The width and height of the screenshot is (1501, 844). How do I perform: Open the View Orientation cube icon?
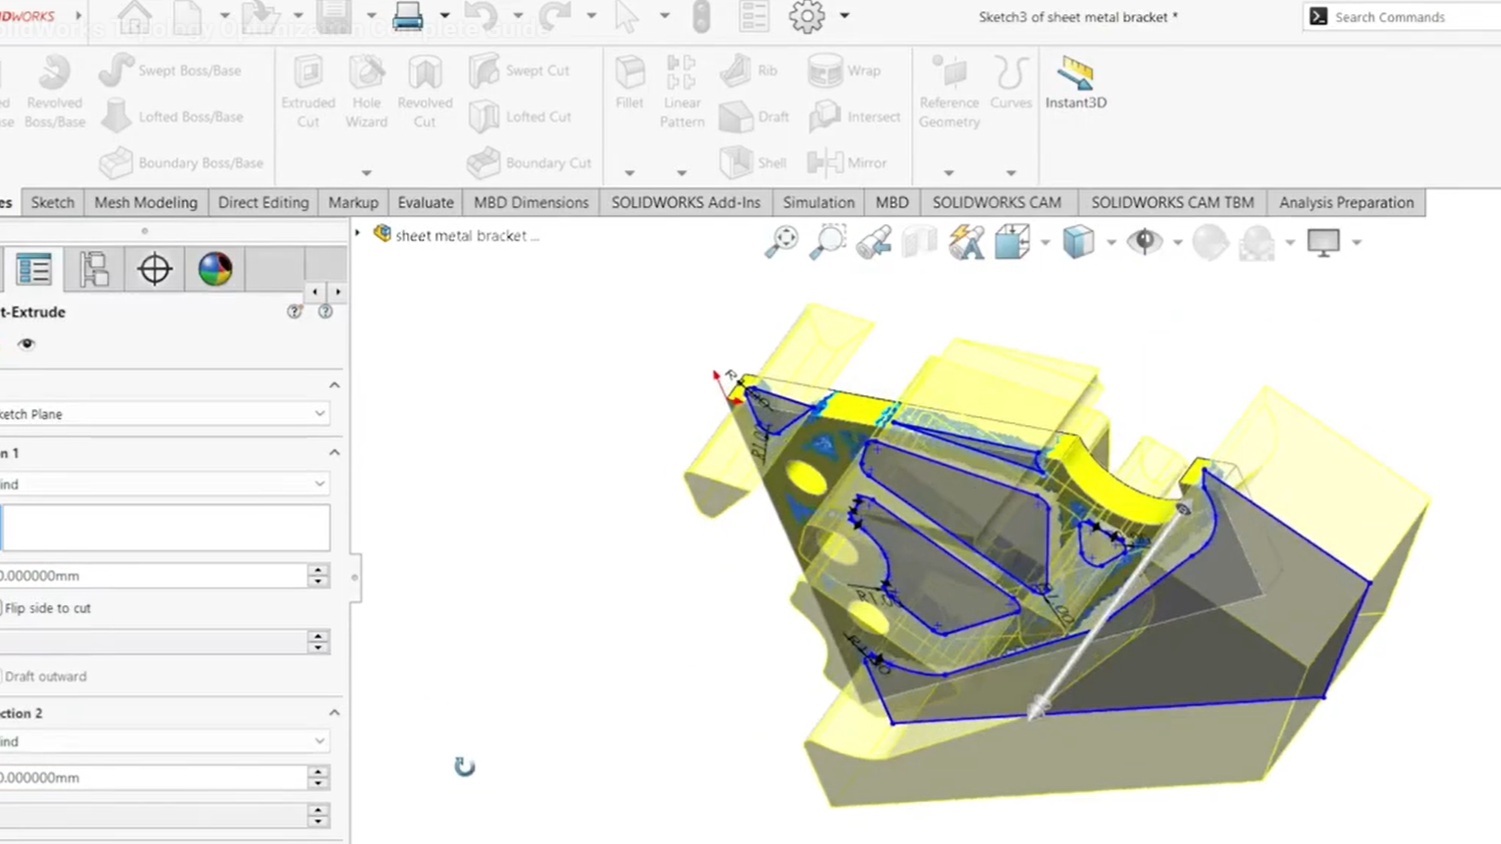tap(1012, 242)
